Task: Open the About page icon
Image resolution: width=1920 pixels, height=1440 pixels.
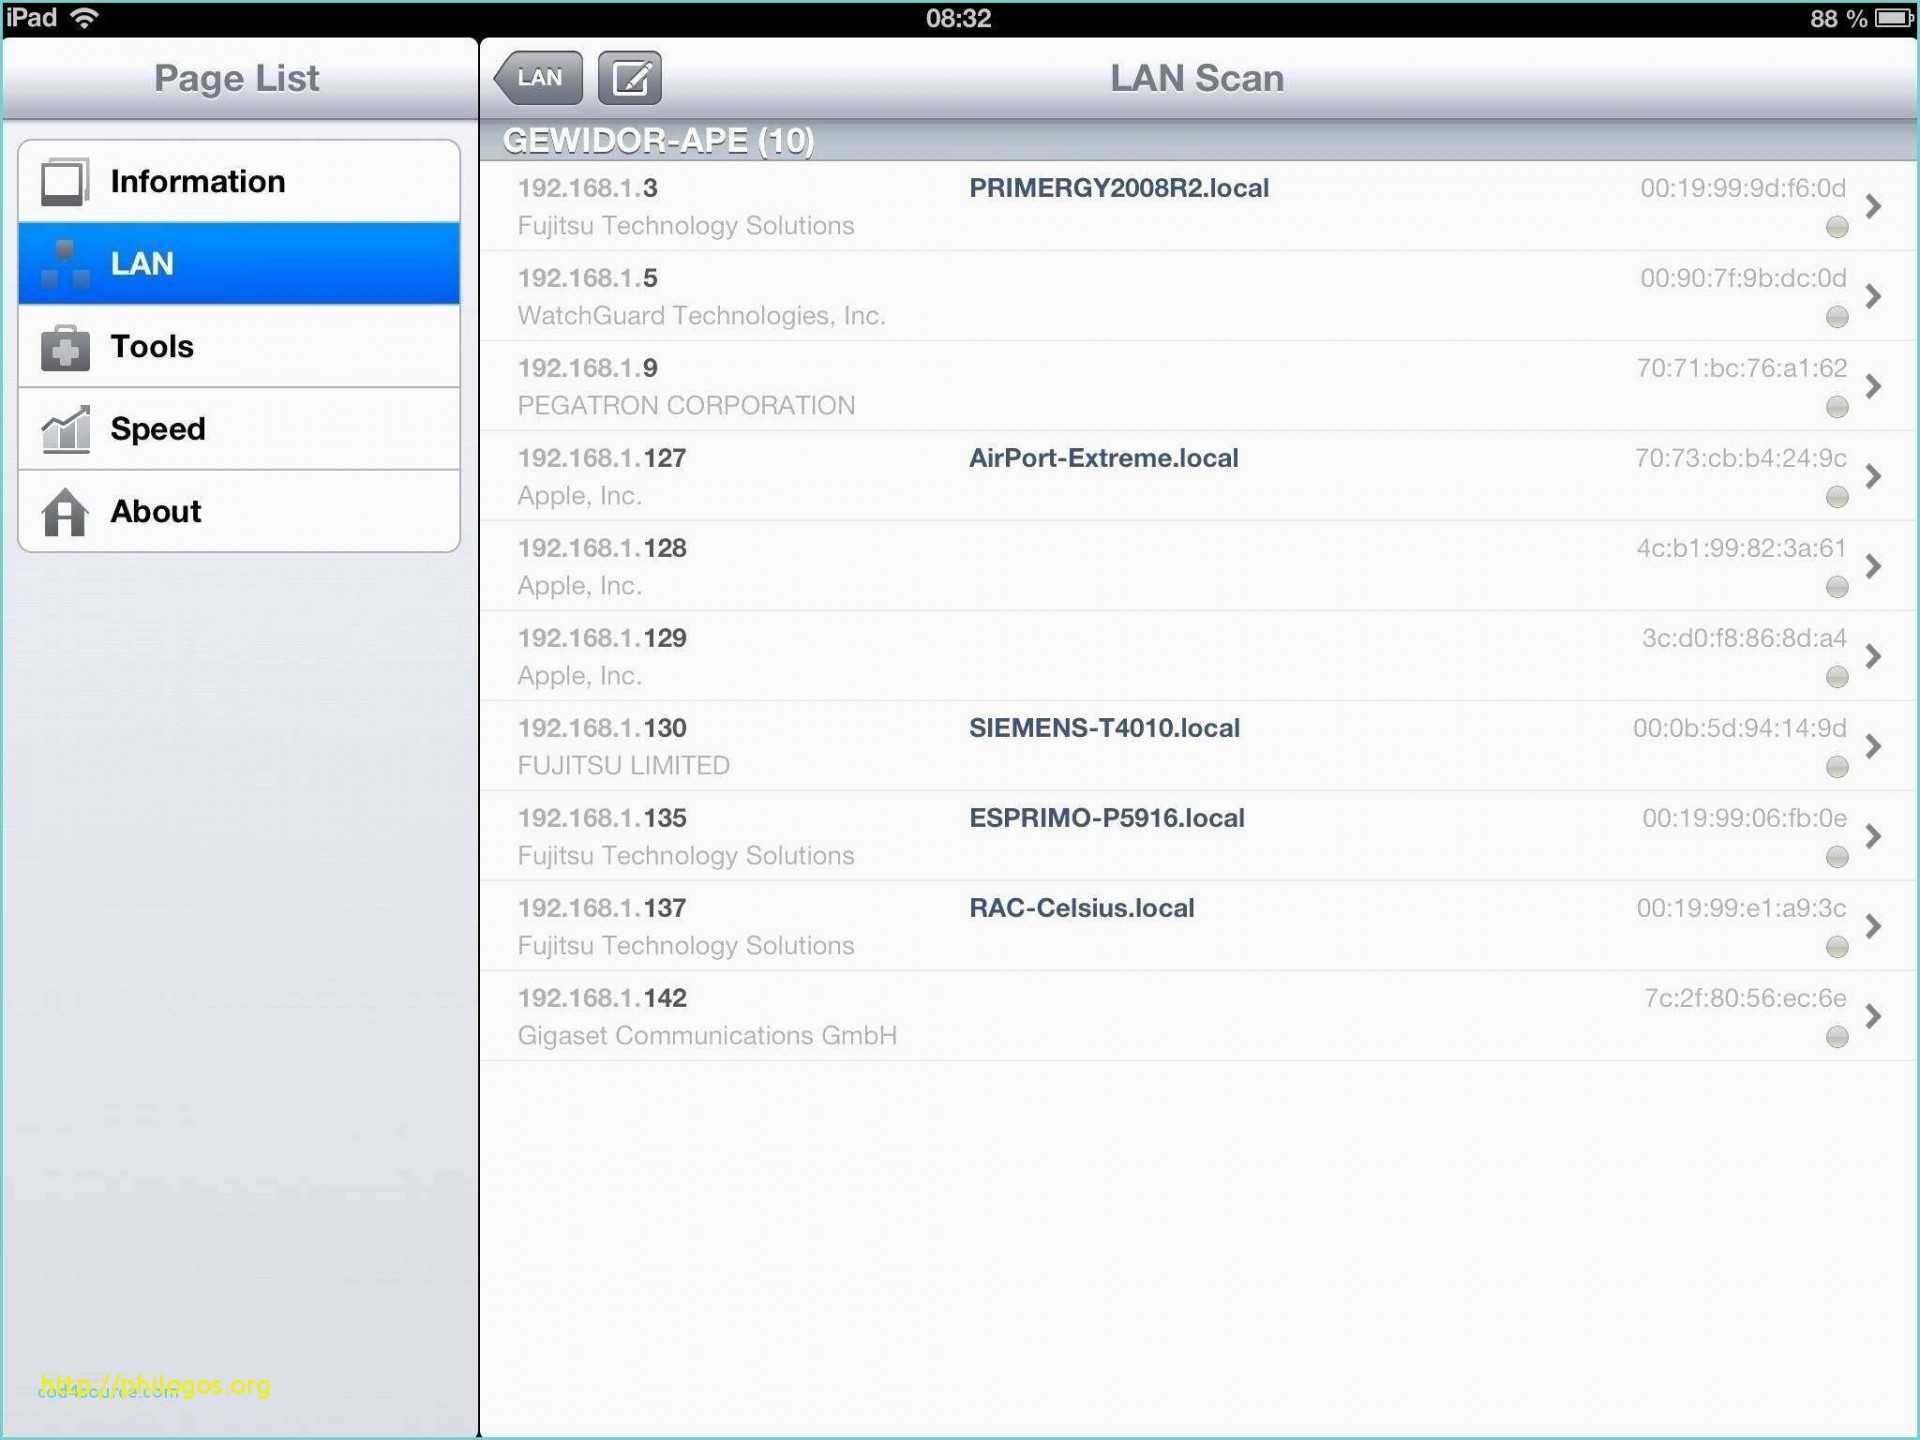Action: (x=70, y=510)
